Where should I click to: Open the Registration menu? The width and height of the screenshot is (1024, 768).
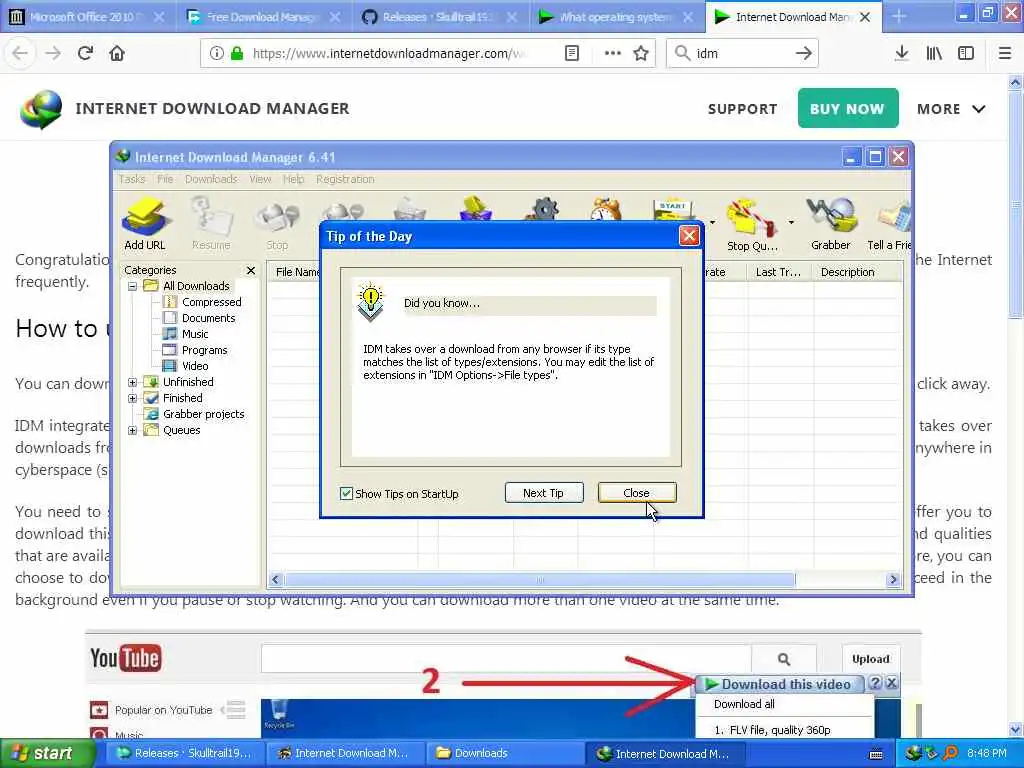(345, 179)
